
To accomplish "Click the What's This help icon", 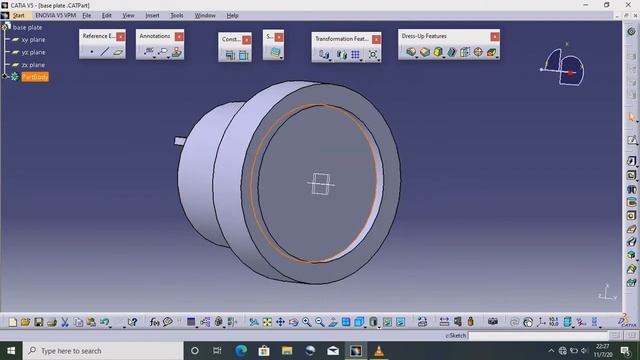I will [132, 322].
